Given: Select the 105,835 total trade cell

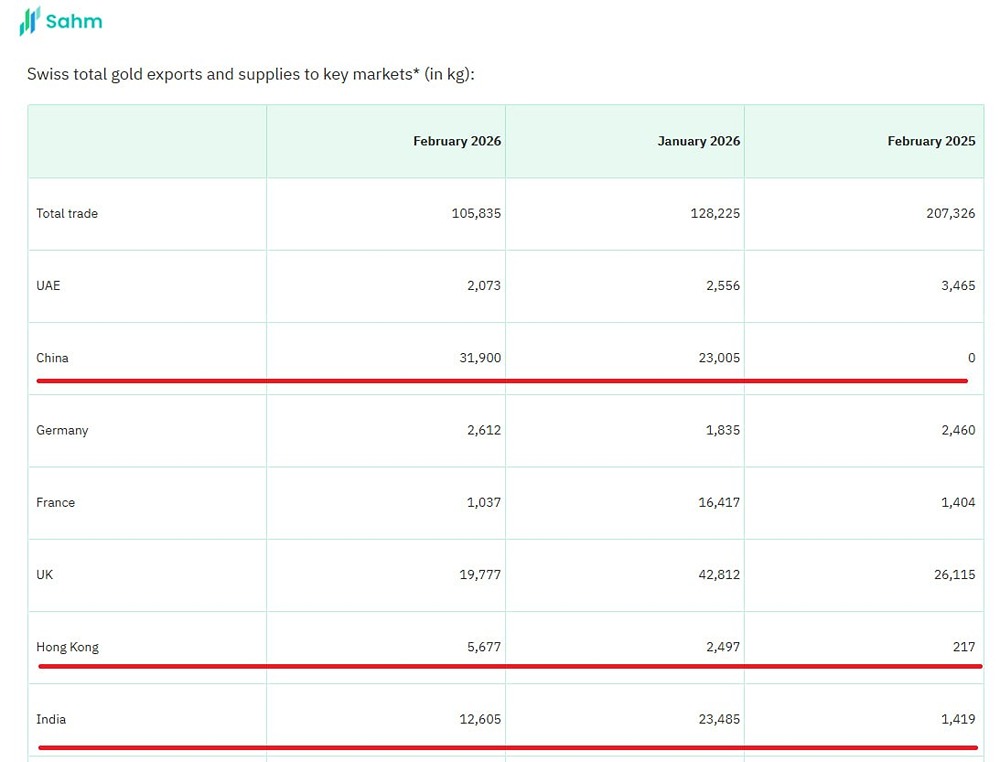Looking at the screenshot, I should click(476, 213).
